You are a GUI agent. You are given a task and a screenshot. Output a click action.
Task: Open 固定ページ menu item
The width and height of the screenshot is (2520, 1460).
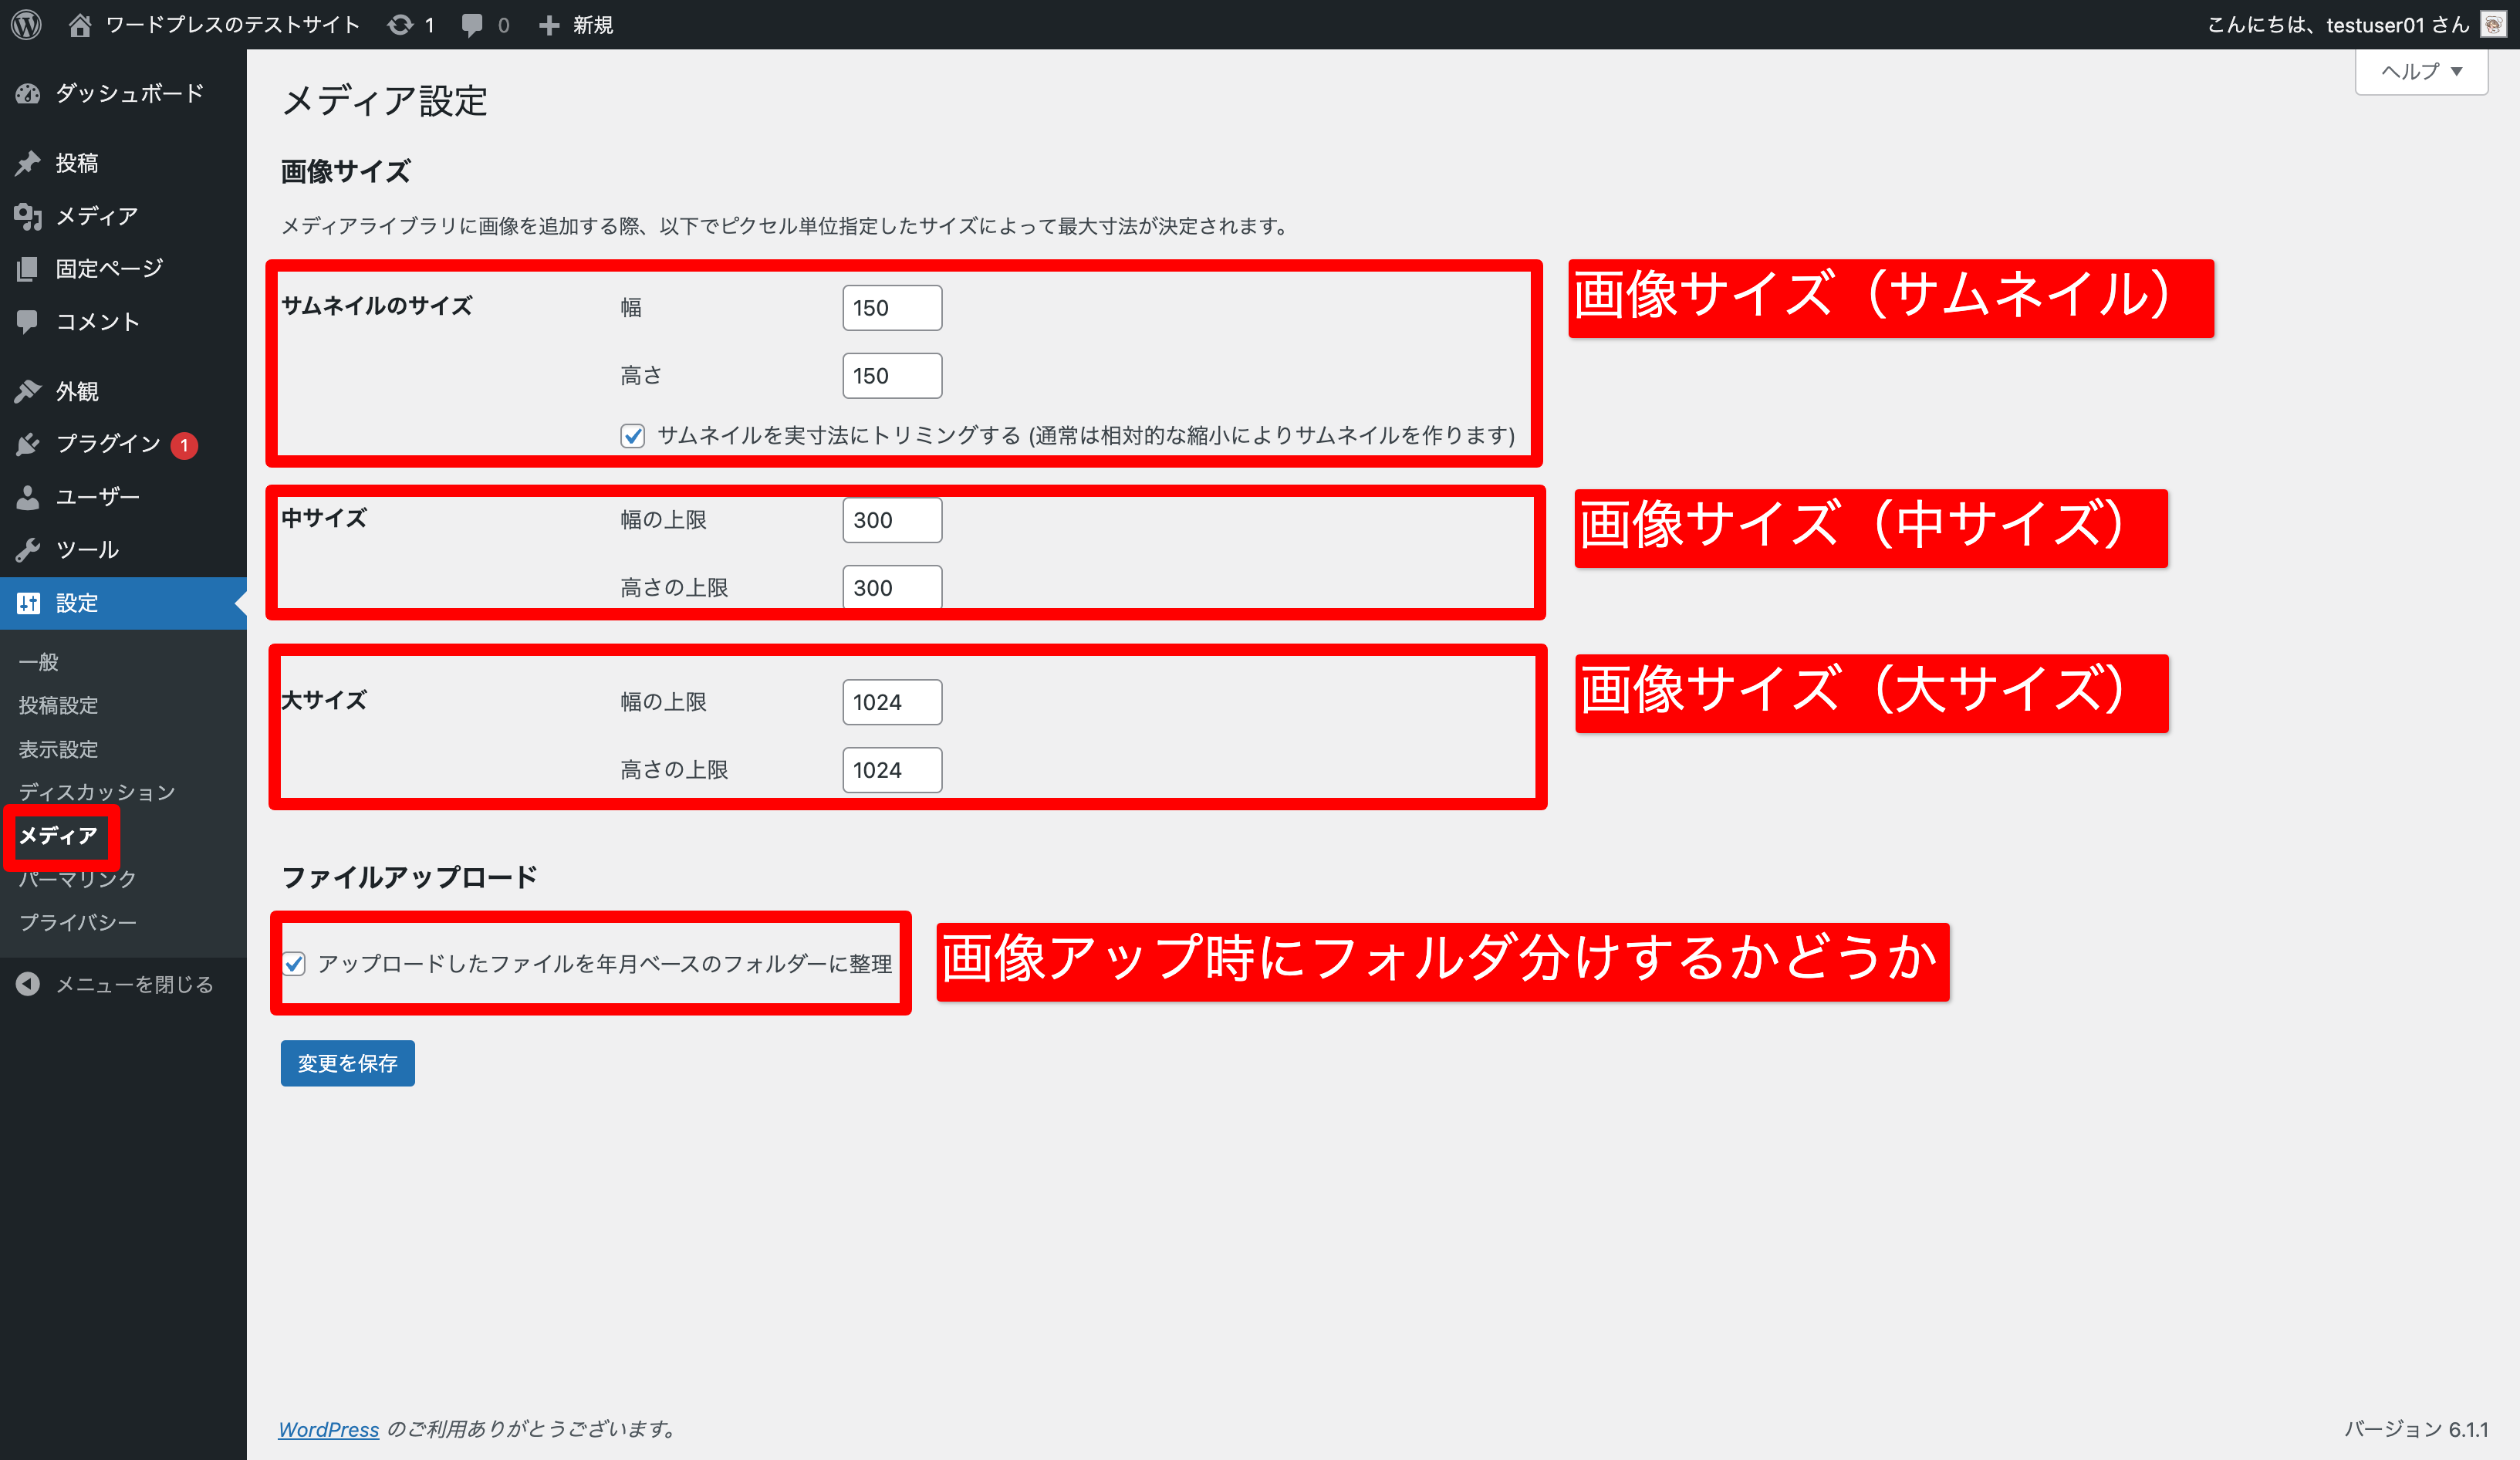pyautogui.click(x=123, y=268)
